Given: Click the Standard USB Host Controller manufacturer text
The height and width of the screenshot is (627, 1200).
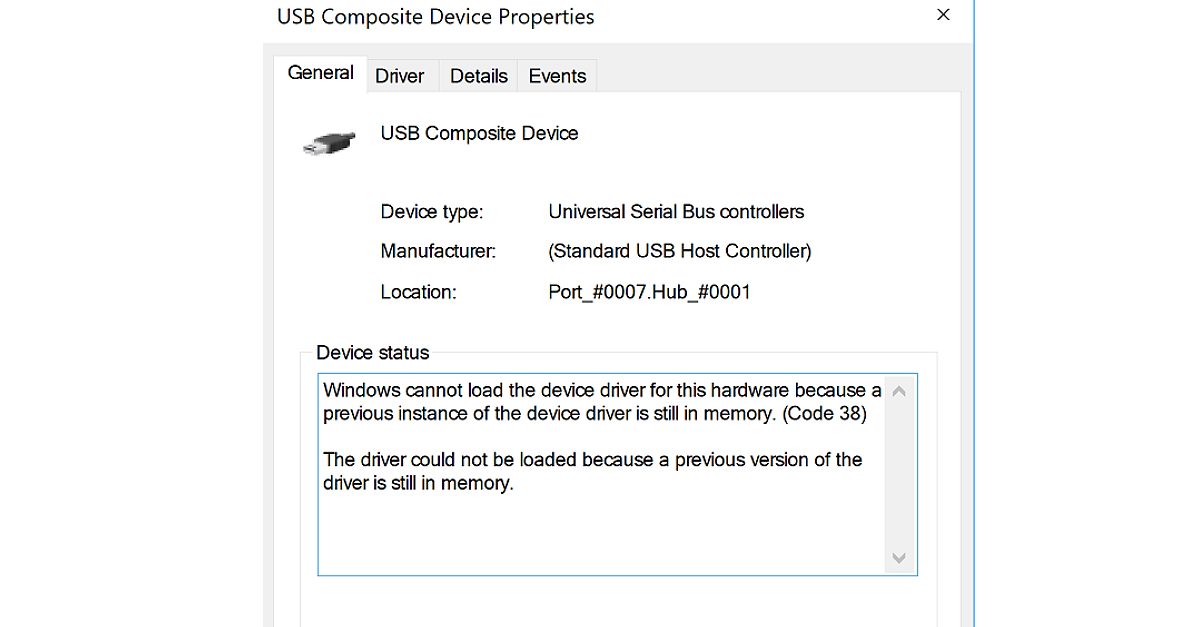Looking at the screenshot, I should [678, 251].
